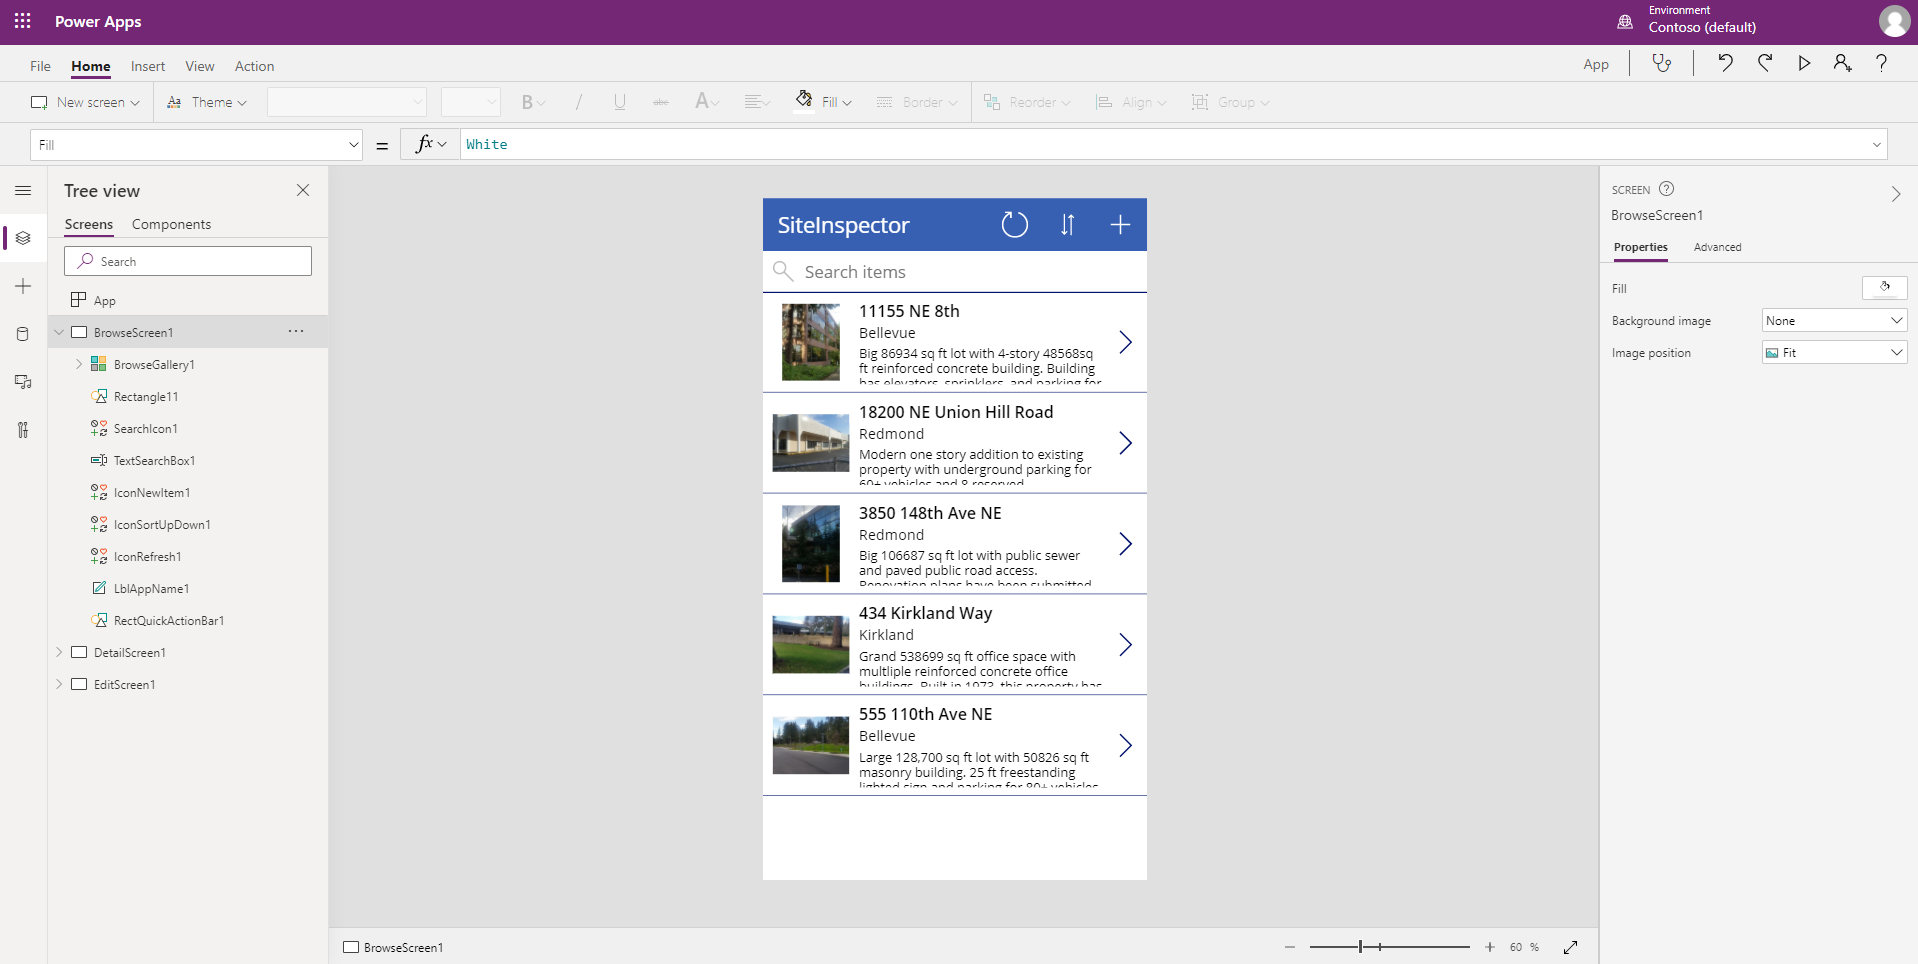
Task: Open the Fill color picker in properties
Action: click(1886, 287)
